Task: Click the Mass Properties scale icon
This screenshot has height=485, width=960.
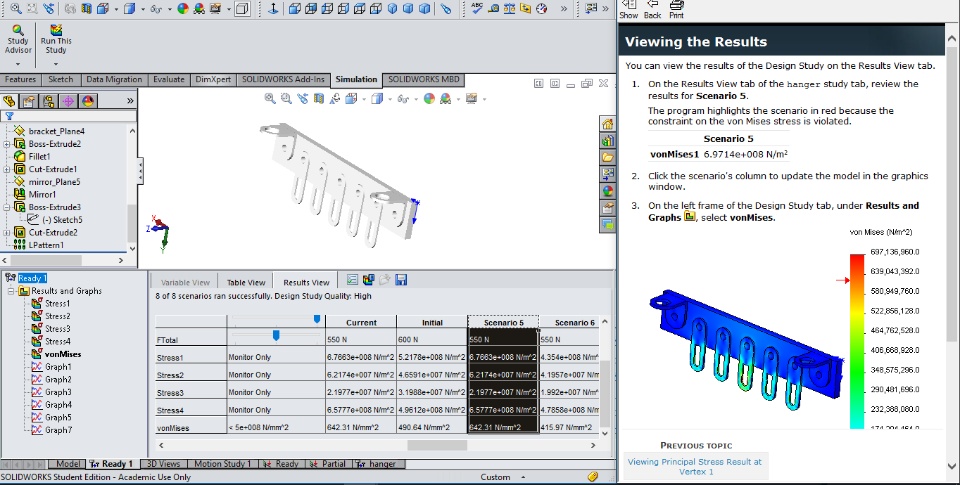Action: point(509,9)
